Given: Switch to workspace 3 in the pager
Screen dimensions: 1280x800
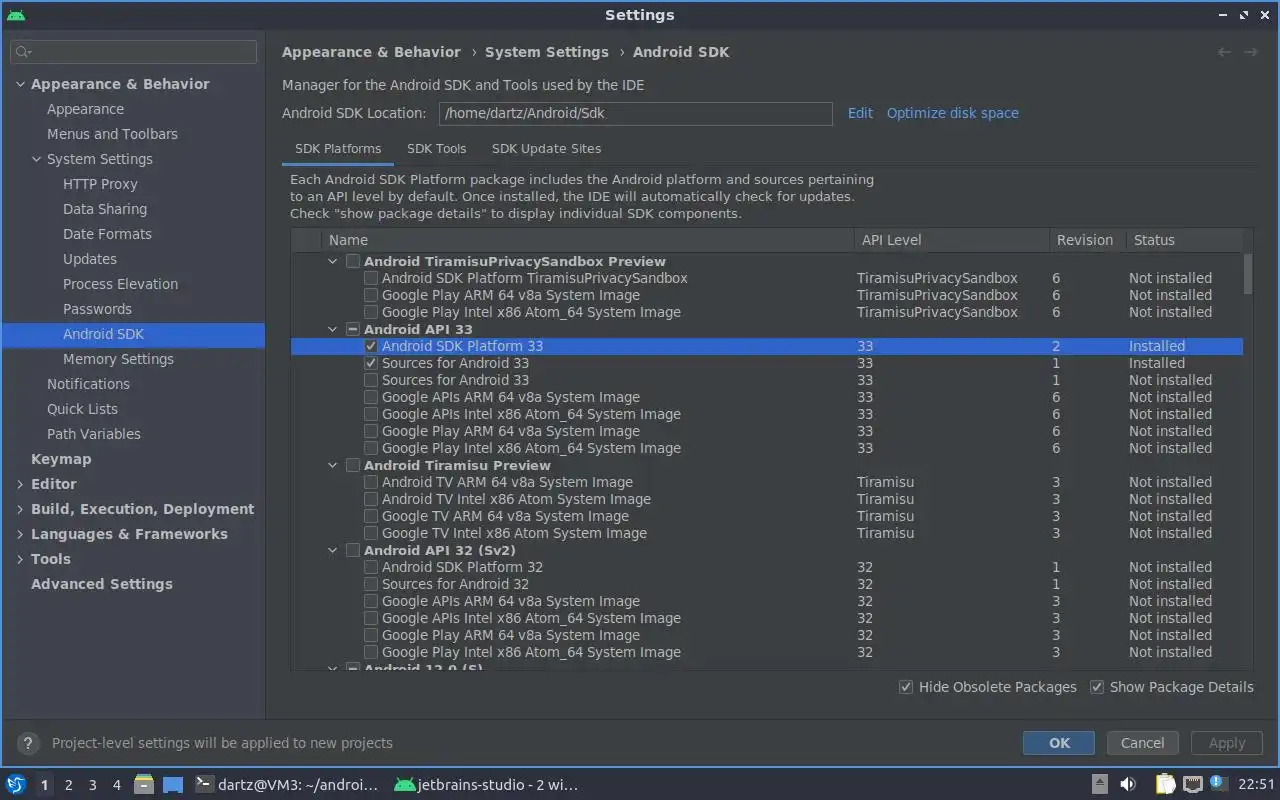Looking at the screenshot, I should pyautogui.click(x=92, y=785).
